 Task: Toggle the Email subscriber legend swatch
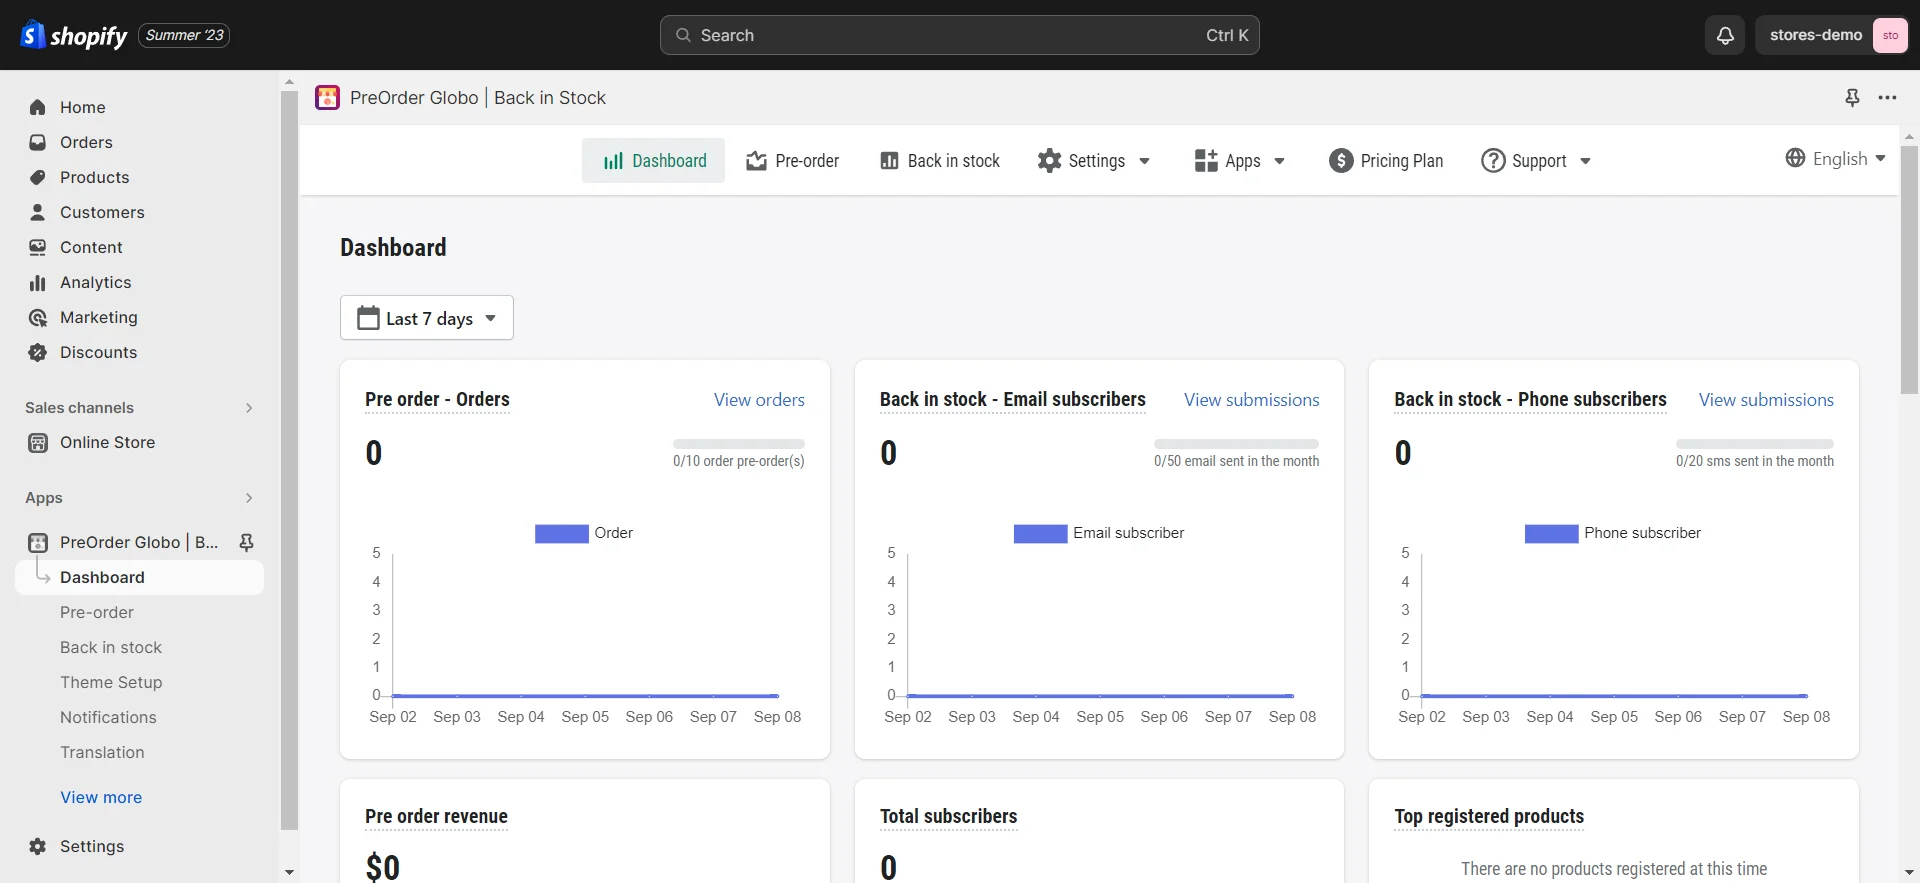coord(1040,534)
